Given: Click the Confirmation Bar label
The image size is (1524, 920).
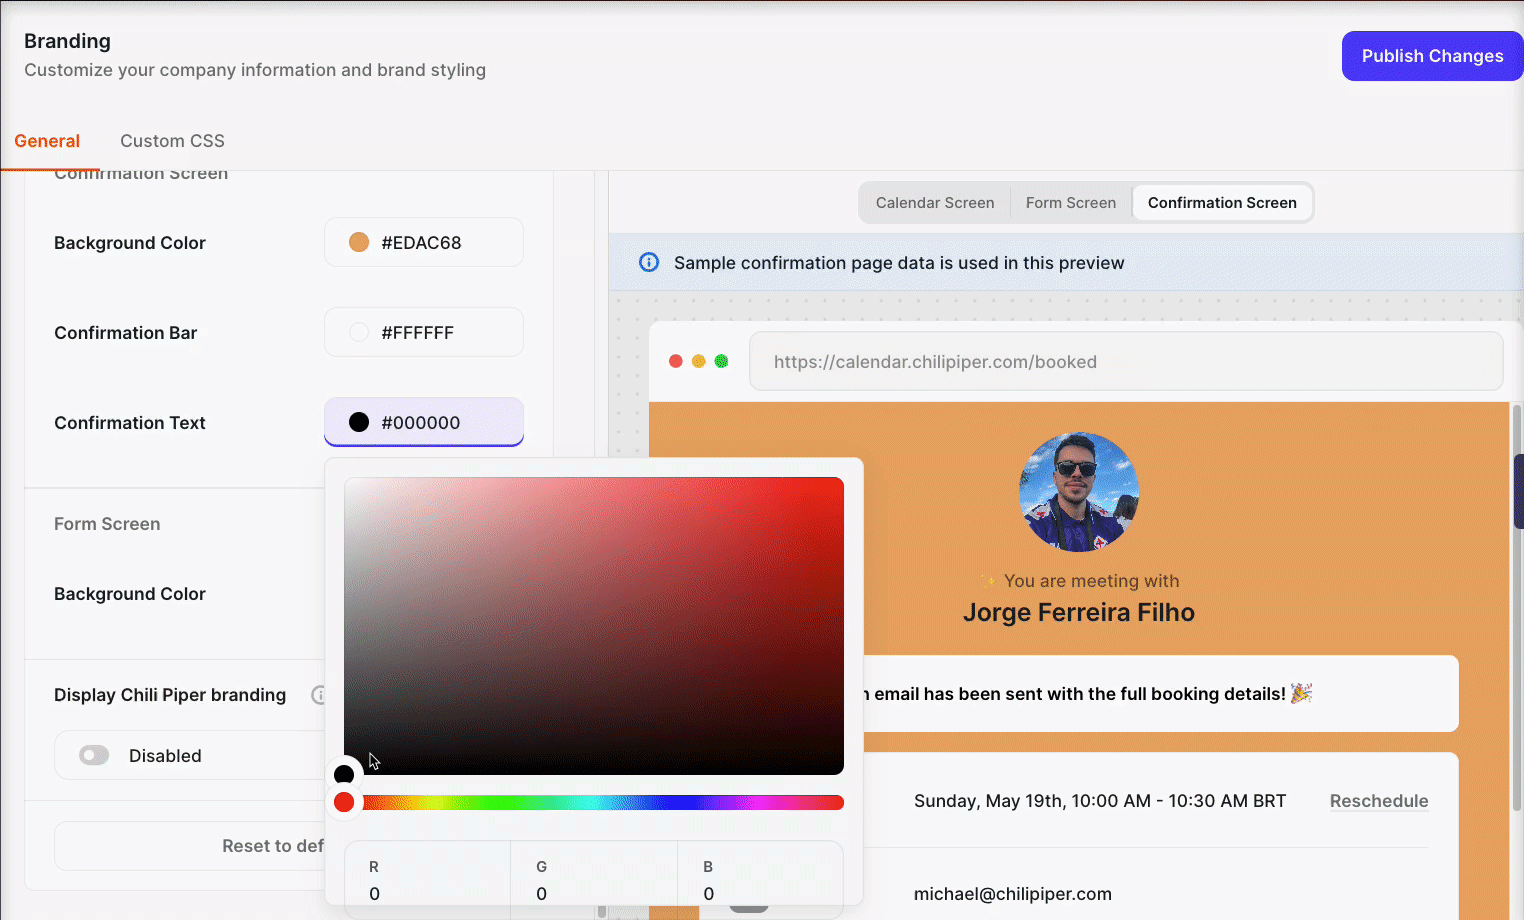Looking at the screenshot, I should (126, 333).
